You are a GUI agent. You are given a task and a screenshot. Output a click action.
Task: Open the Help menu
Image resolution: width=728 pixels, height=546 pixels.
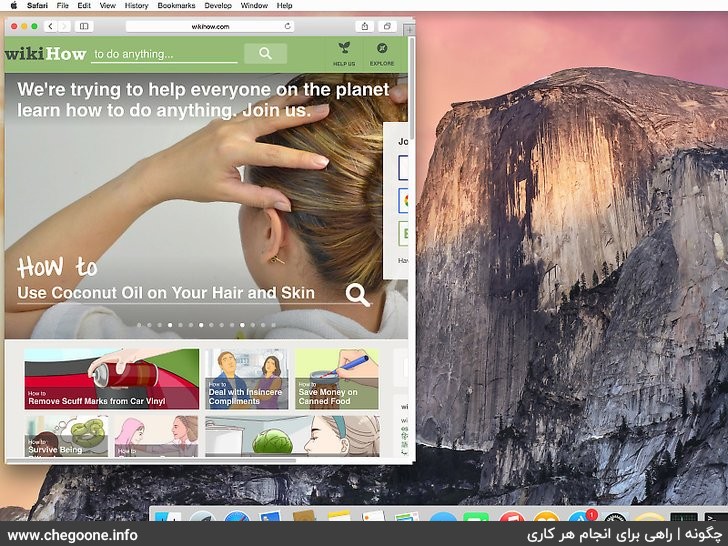click(x=284, y=6)
